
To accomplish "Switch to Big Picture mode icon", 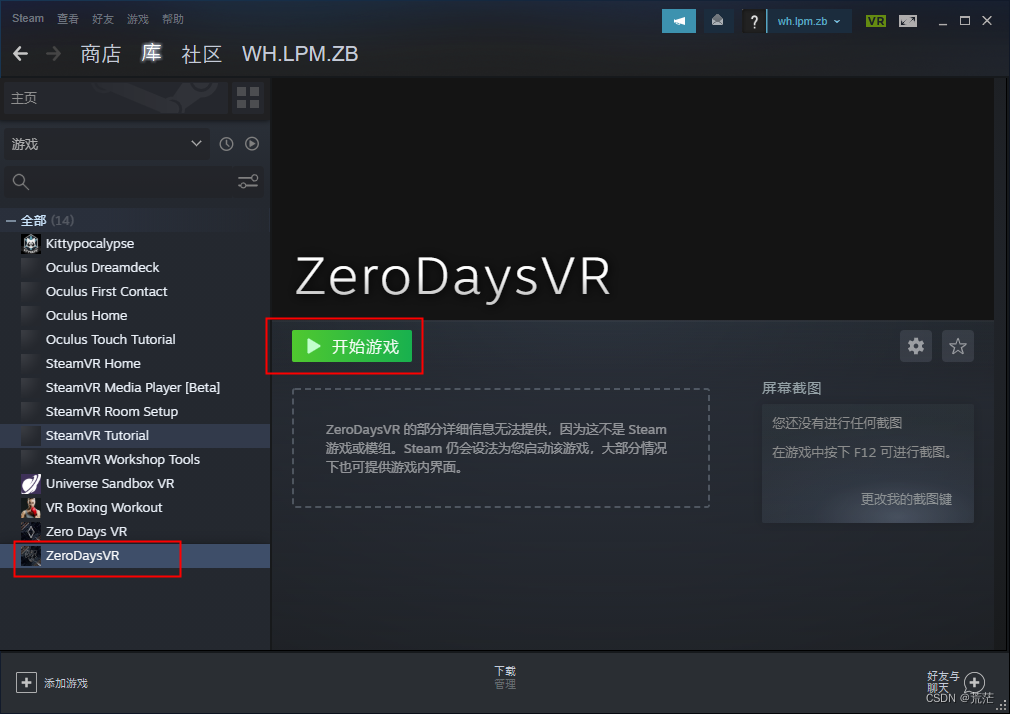I will pos(908,21).
